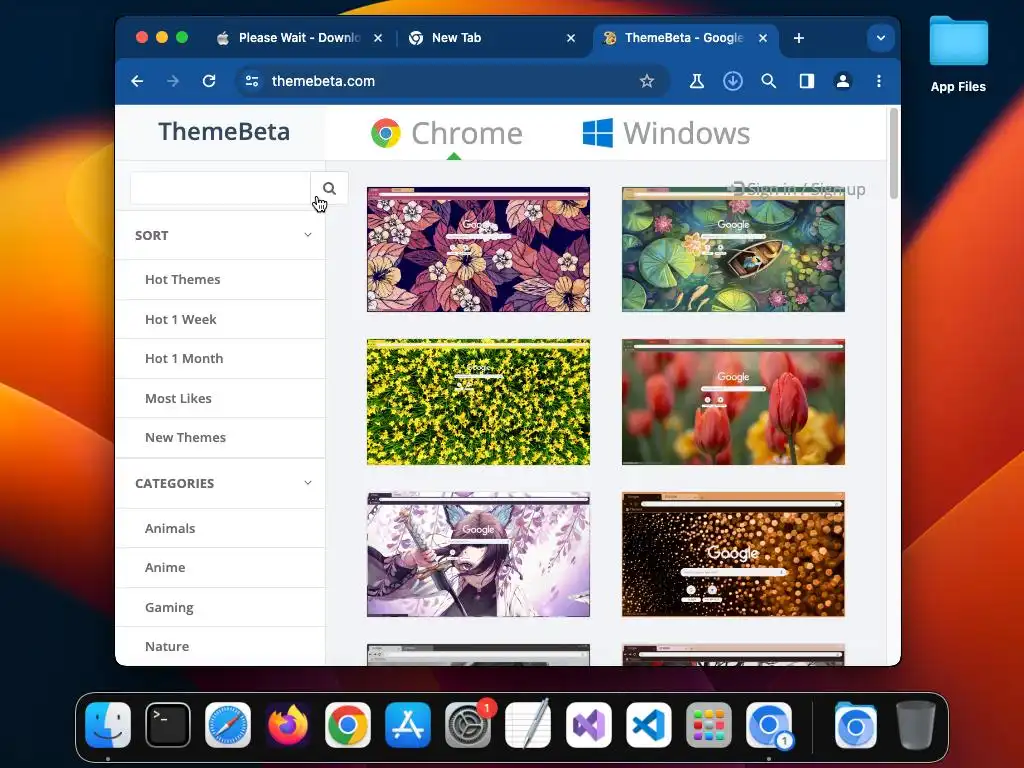Screen dimensions: 1024x768
Task: Close the ThemeBeta tab
Action: (x=763, y=38)
